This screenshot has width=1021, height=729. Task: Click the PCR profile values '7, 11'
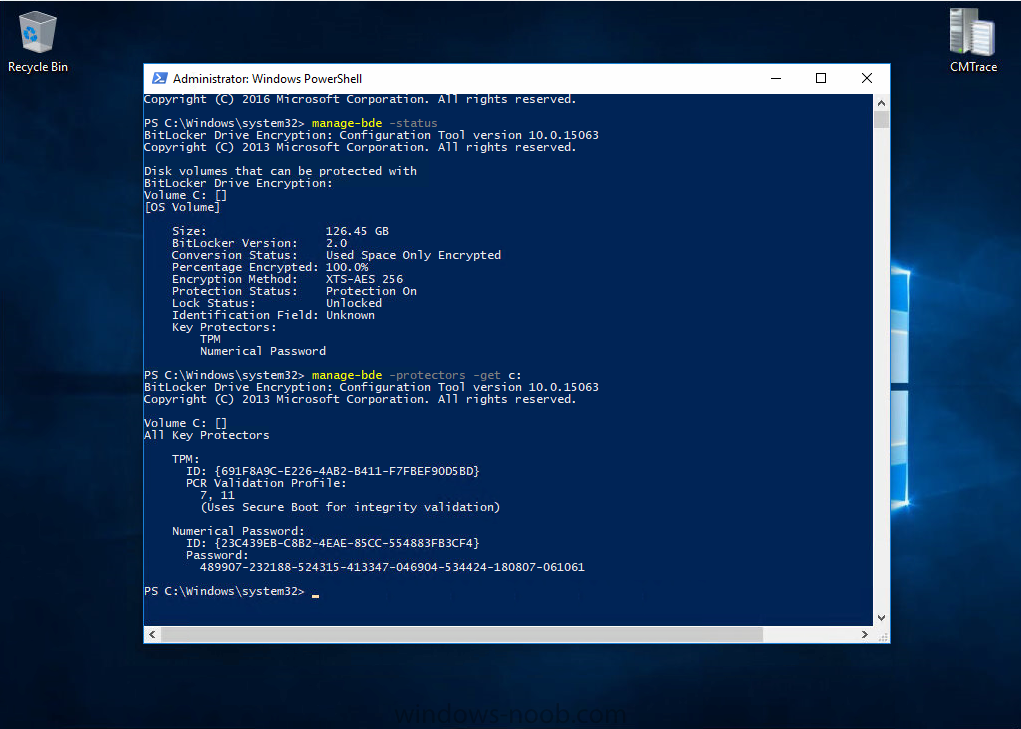click(x=217, y=495)
